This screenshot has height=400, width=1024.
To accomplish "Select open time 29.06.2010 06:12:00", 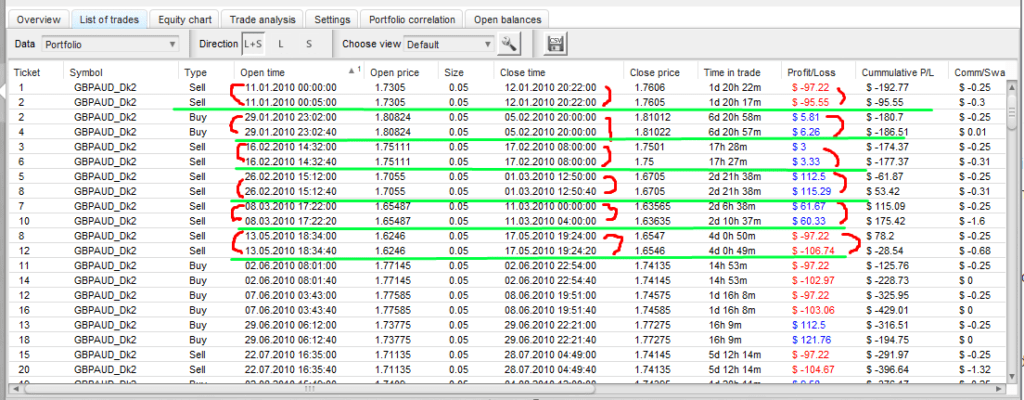I will click(x=290, y=325).
